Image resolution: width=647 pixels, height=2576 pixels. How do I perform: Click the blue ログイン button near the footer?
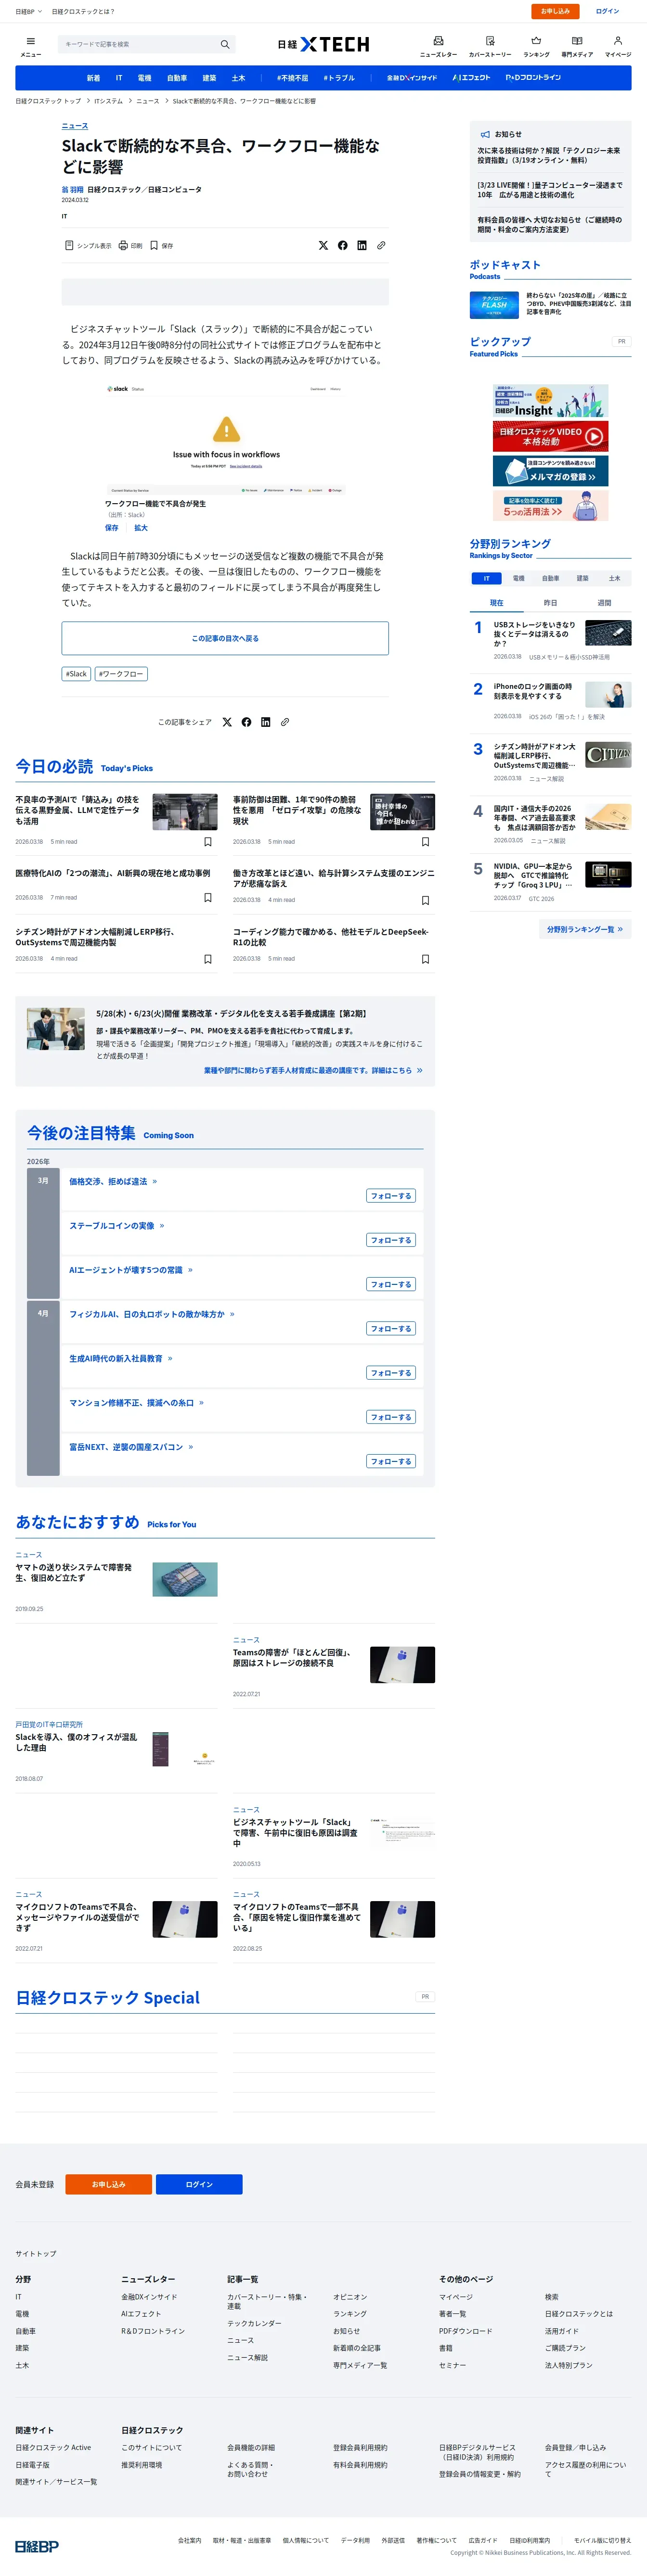click(199, 2184)
